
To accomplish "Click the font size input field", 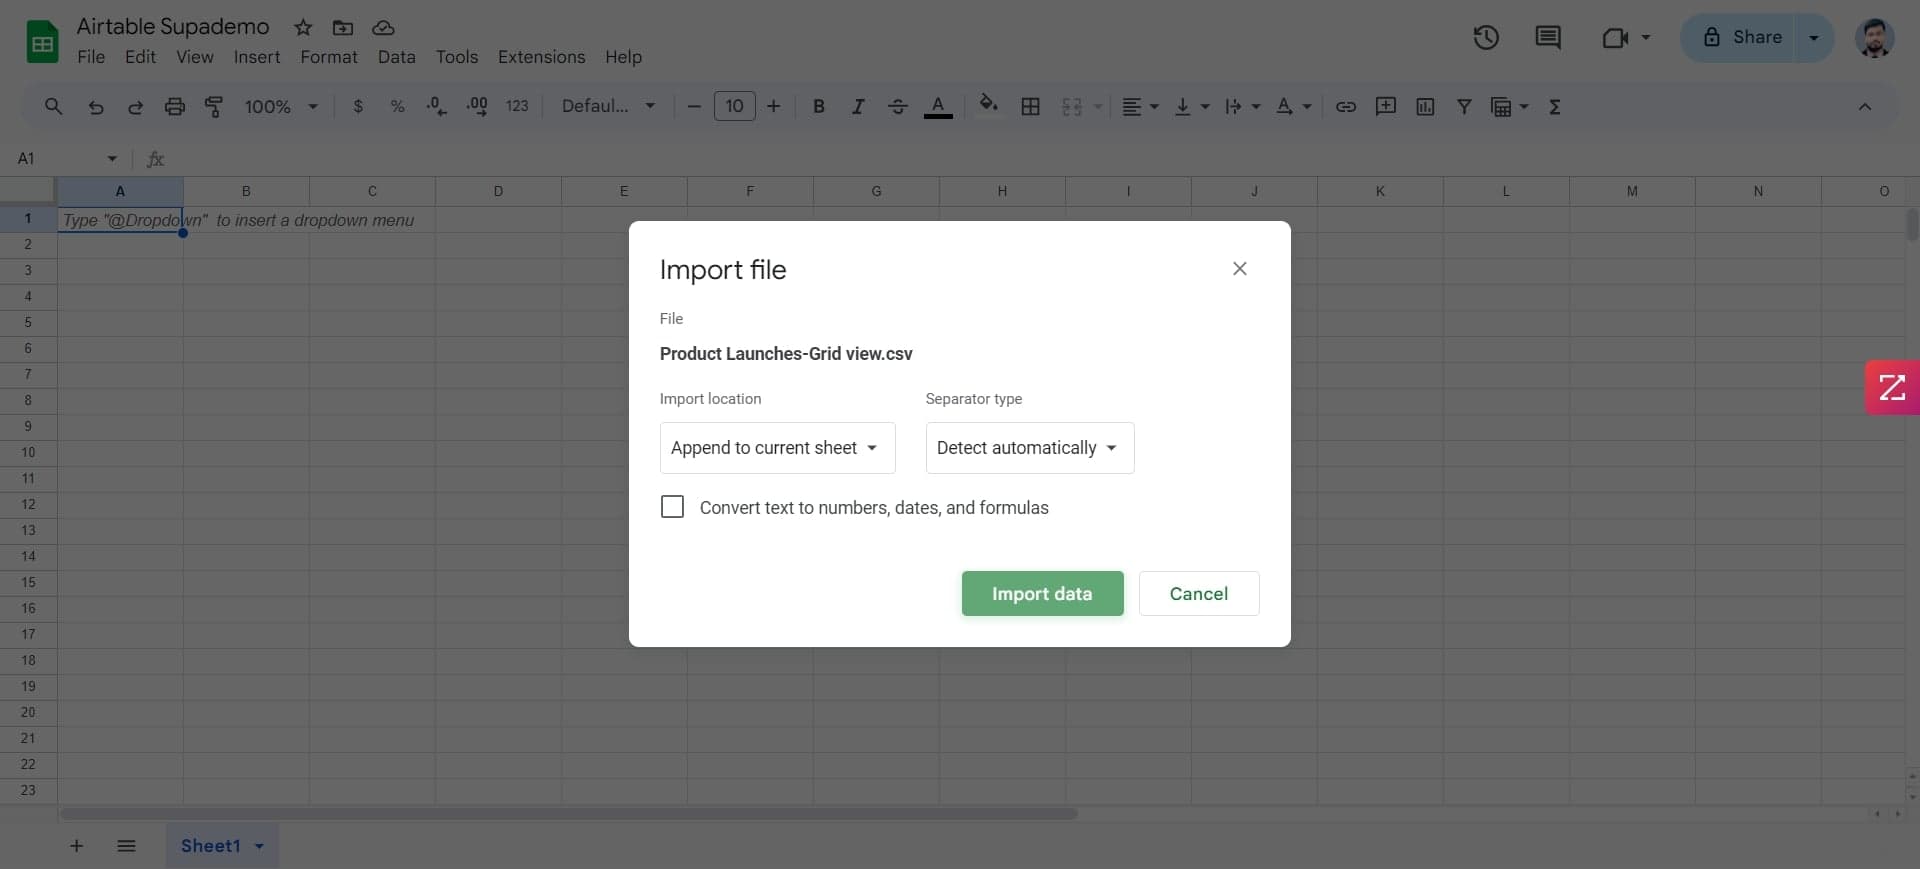I will [734, 106].
